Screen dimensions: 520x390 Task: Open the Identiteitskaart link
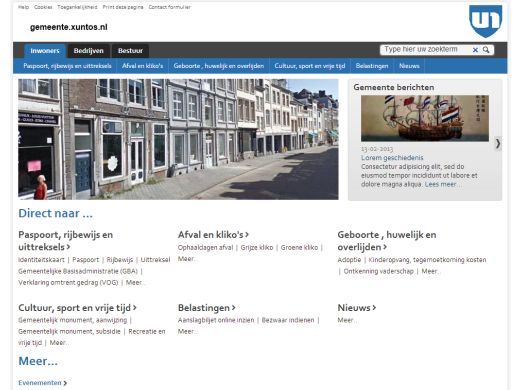pos(41,260)
